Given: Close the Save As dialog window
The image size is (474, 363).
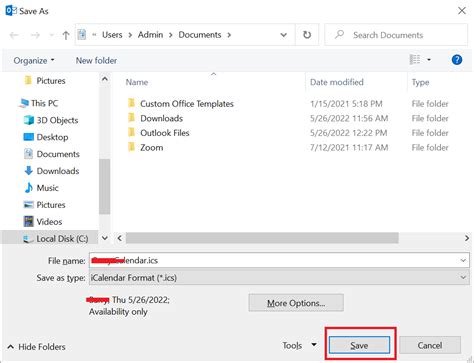Looking at the screenshot, I should 462,11.
